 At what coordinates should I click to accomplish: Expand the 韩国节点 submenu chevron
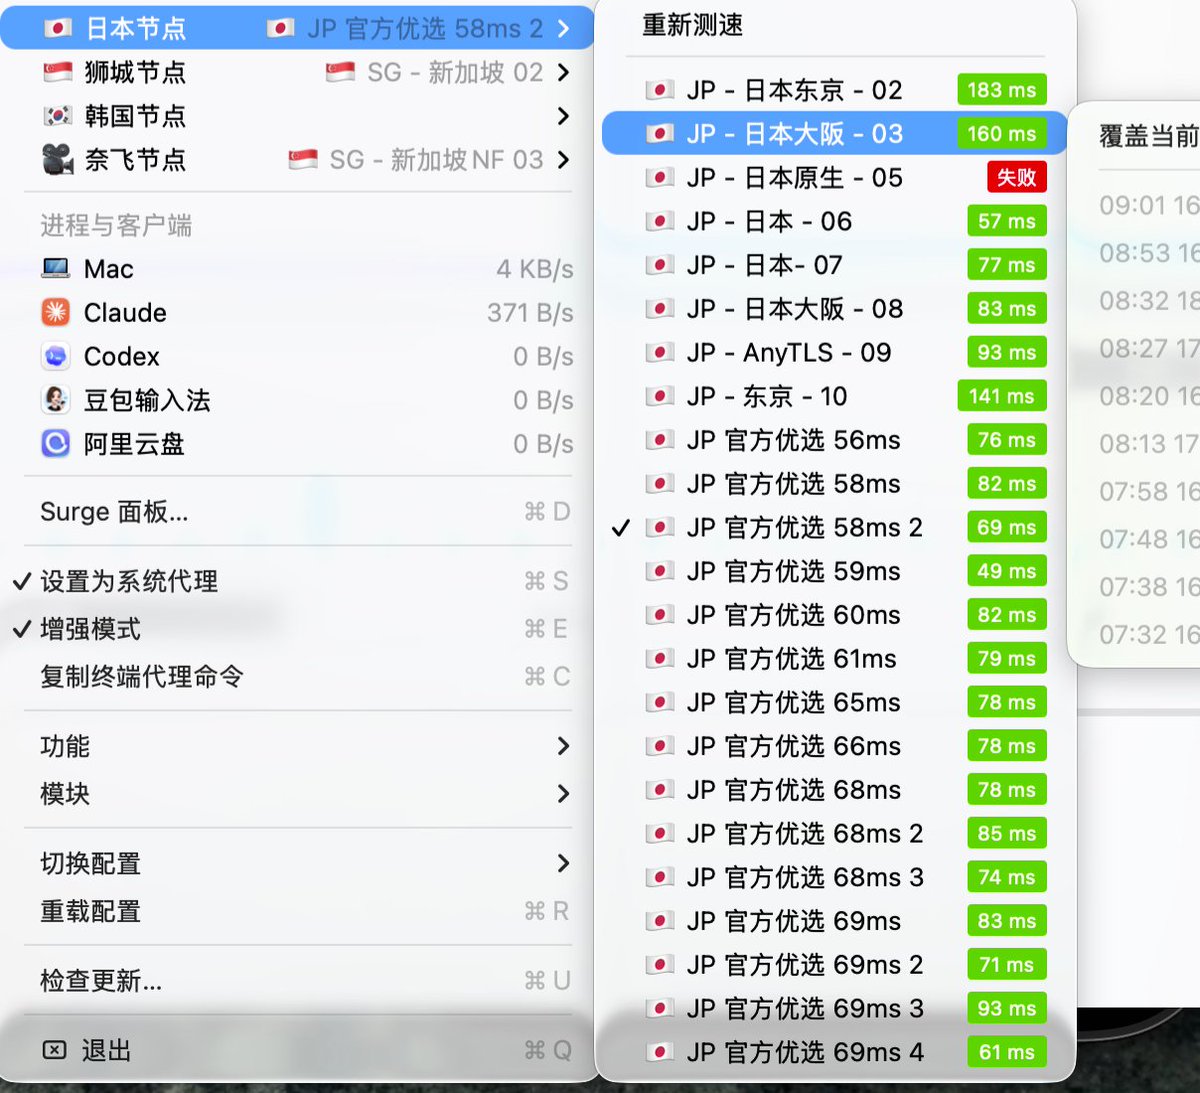(x=564, y=116)
